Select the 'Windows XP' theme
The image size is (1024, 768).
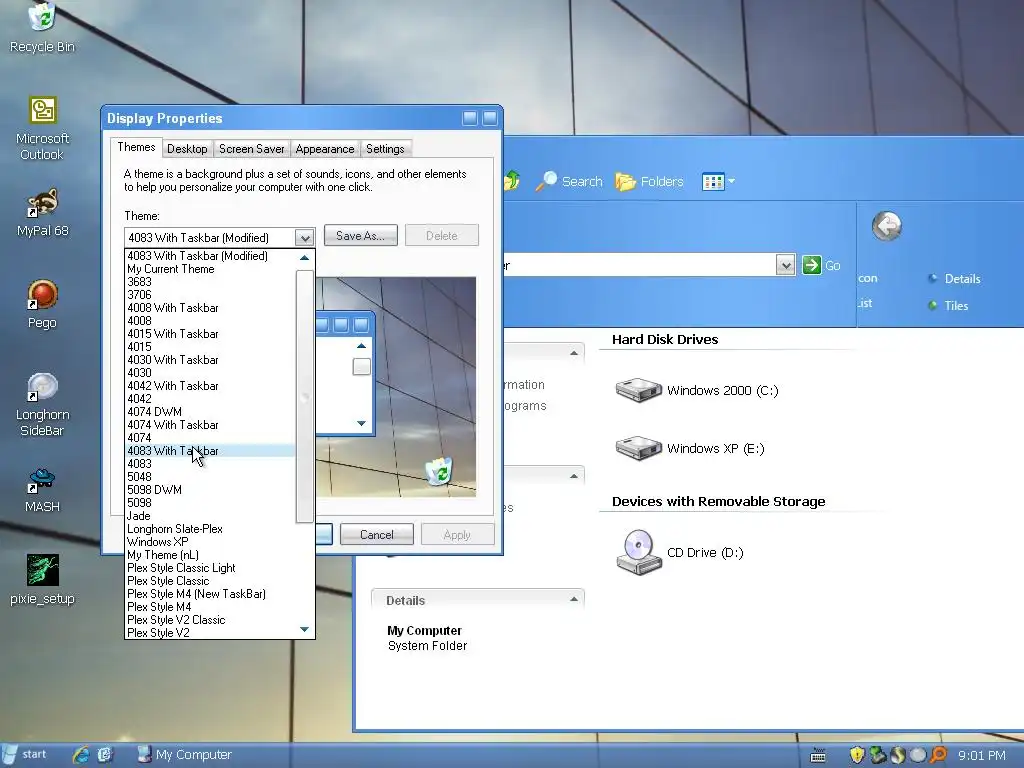coord(210,542)
